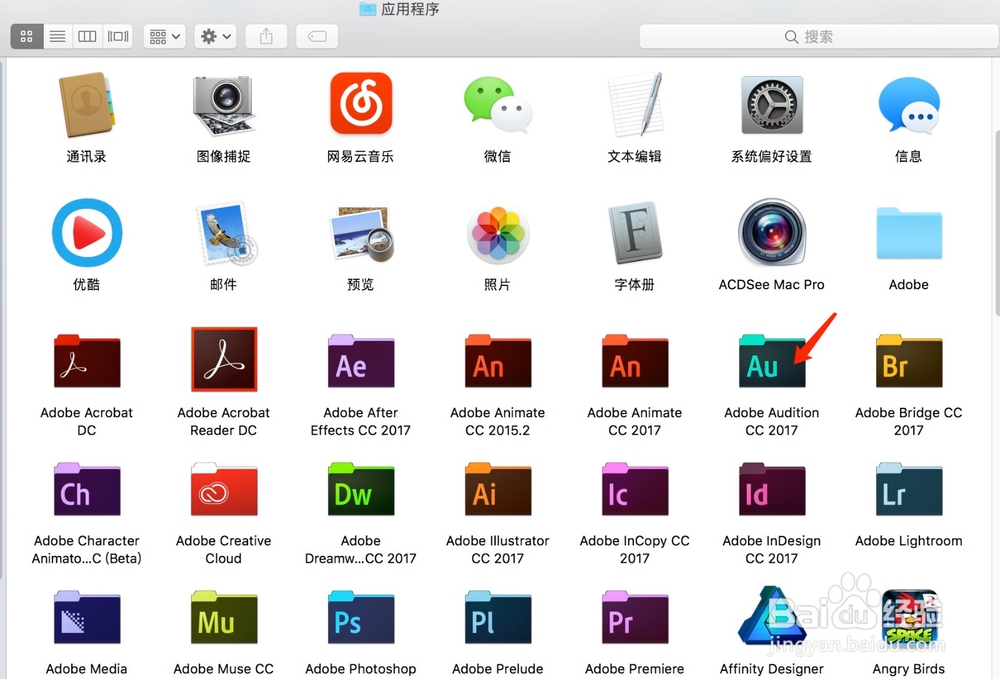Switch to cover flow view
Viewport: 1000px width, 679px height.
click(118, 36)
